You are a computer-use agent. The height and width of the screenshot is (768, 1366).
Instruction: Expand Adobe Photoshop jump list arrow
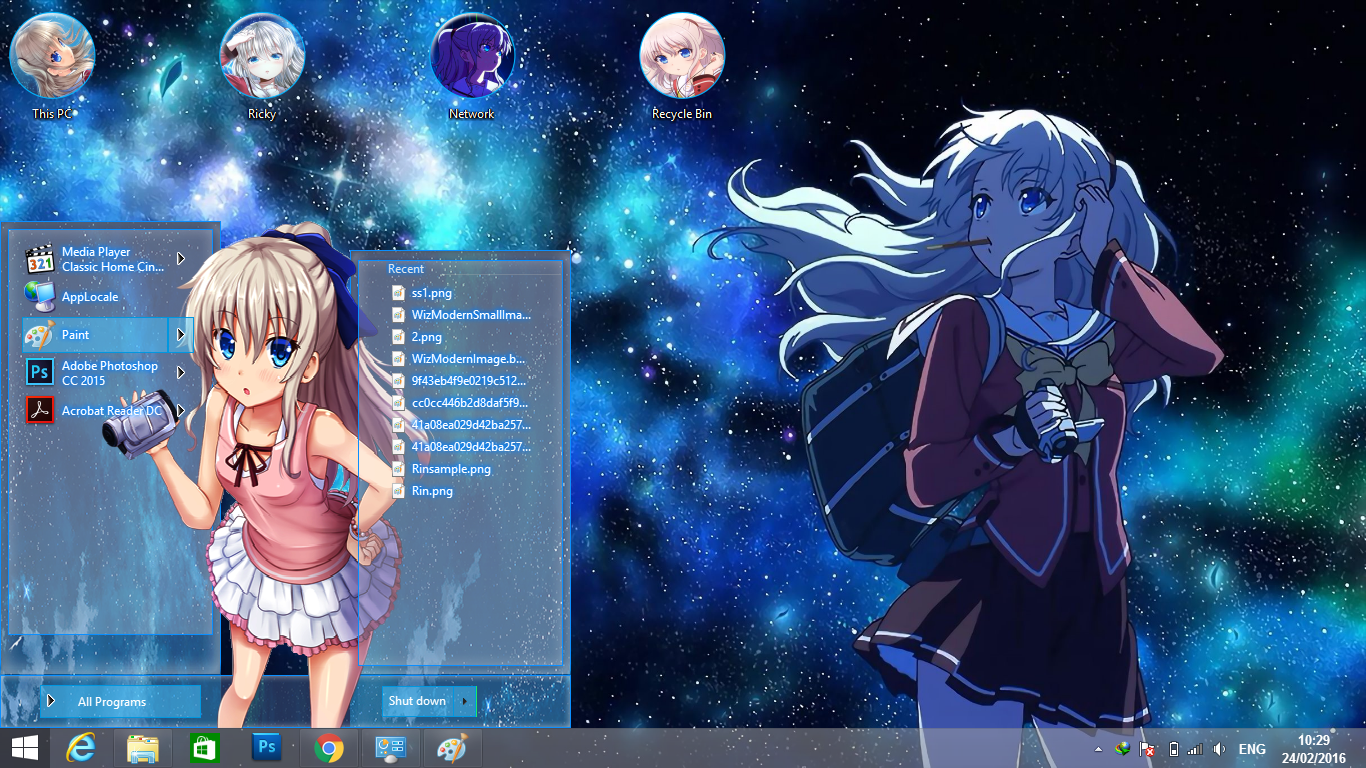click(181, 373)
